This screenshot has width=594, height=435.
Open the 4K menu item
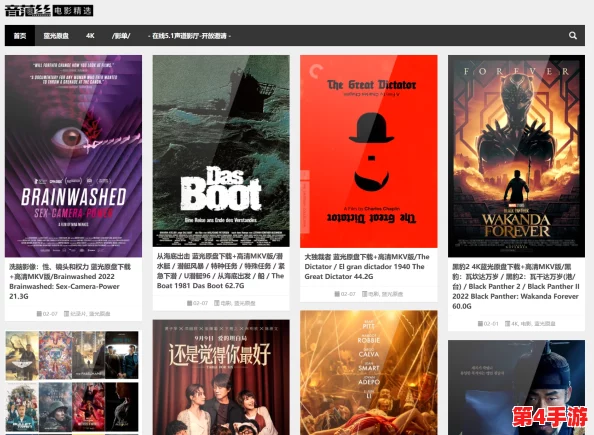point(90,36)
